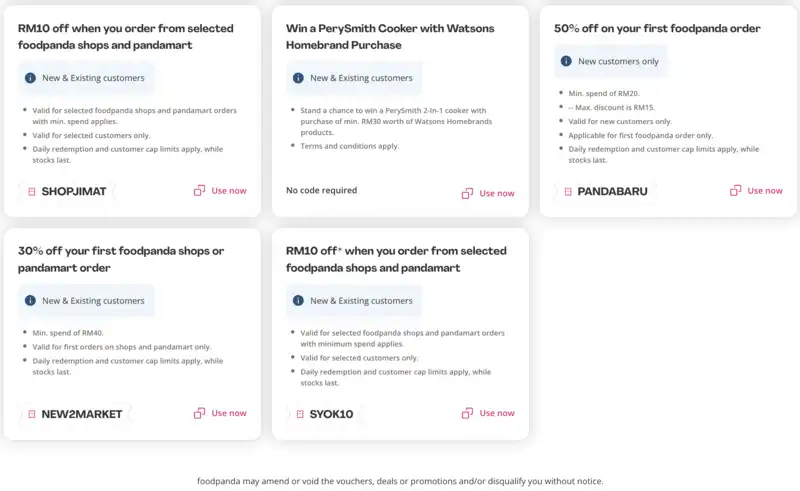
Task: Click the copy icon beside NEW2MARKET Use now
Action: pos(200,413)
